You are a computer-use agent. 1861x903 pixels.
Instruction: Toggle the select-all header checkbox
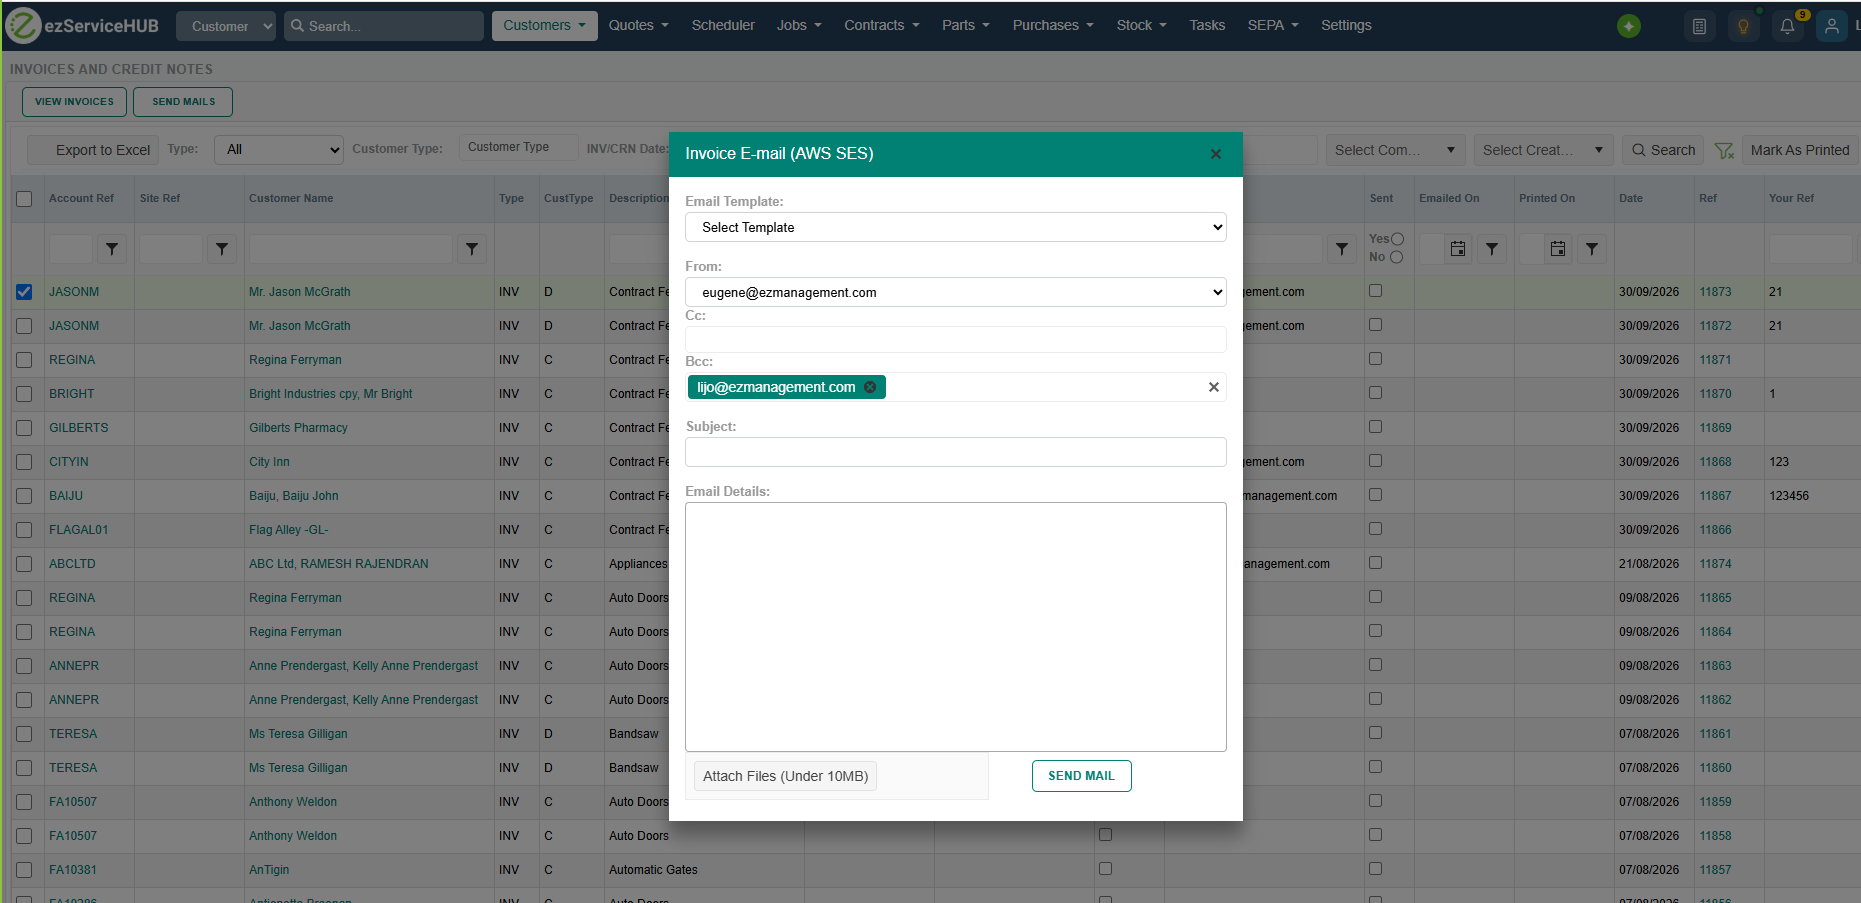click(x=24, y=199)
